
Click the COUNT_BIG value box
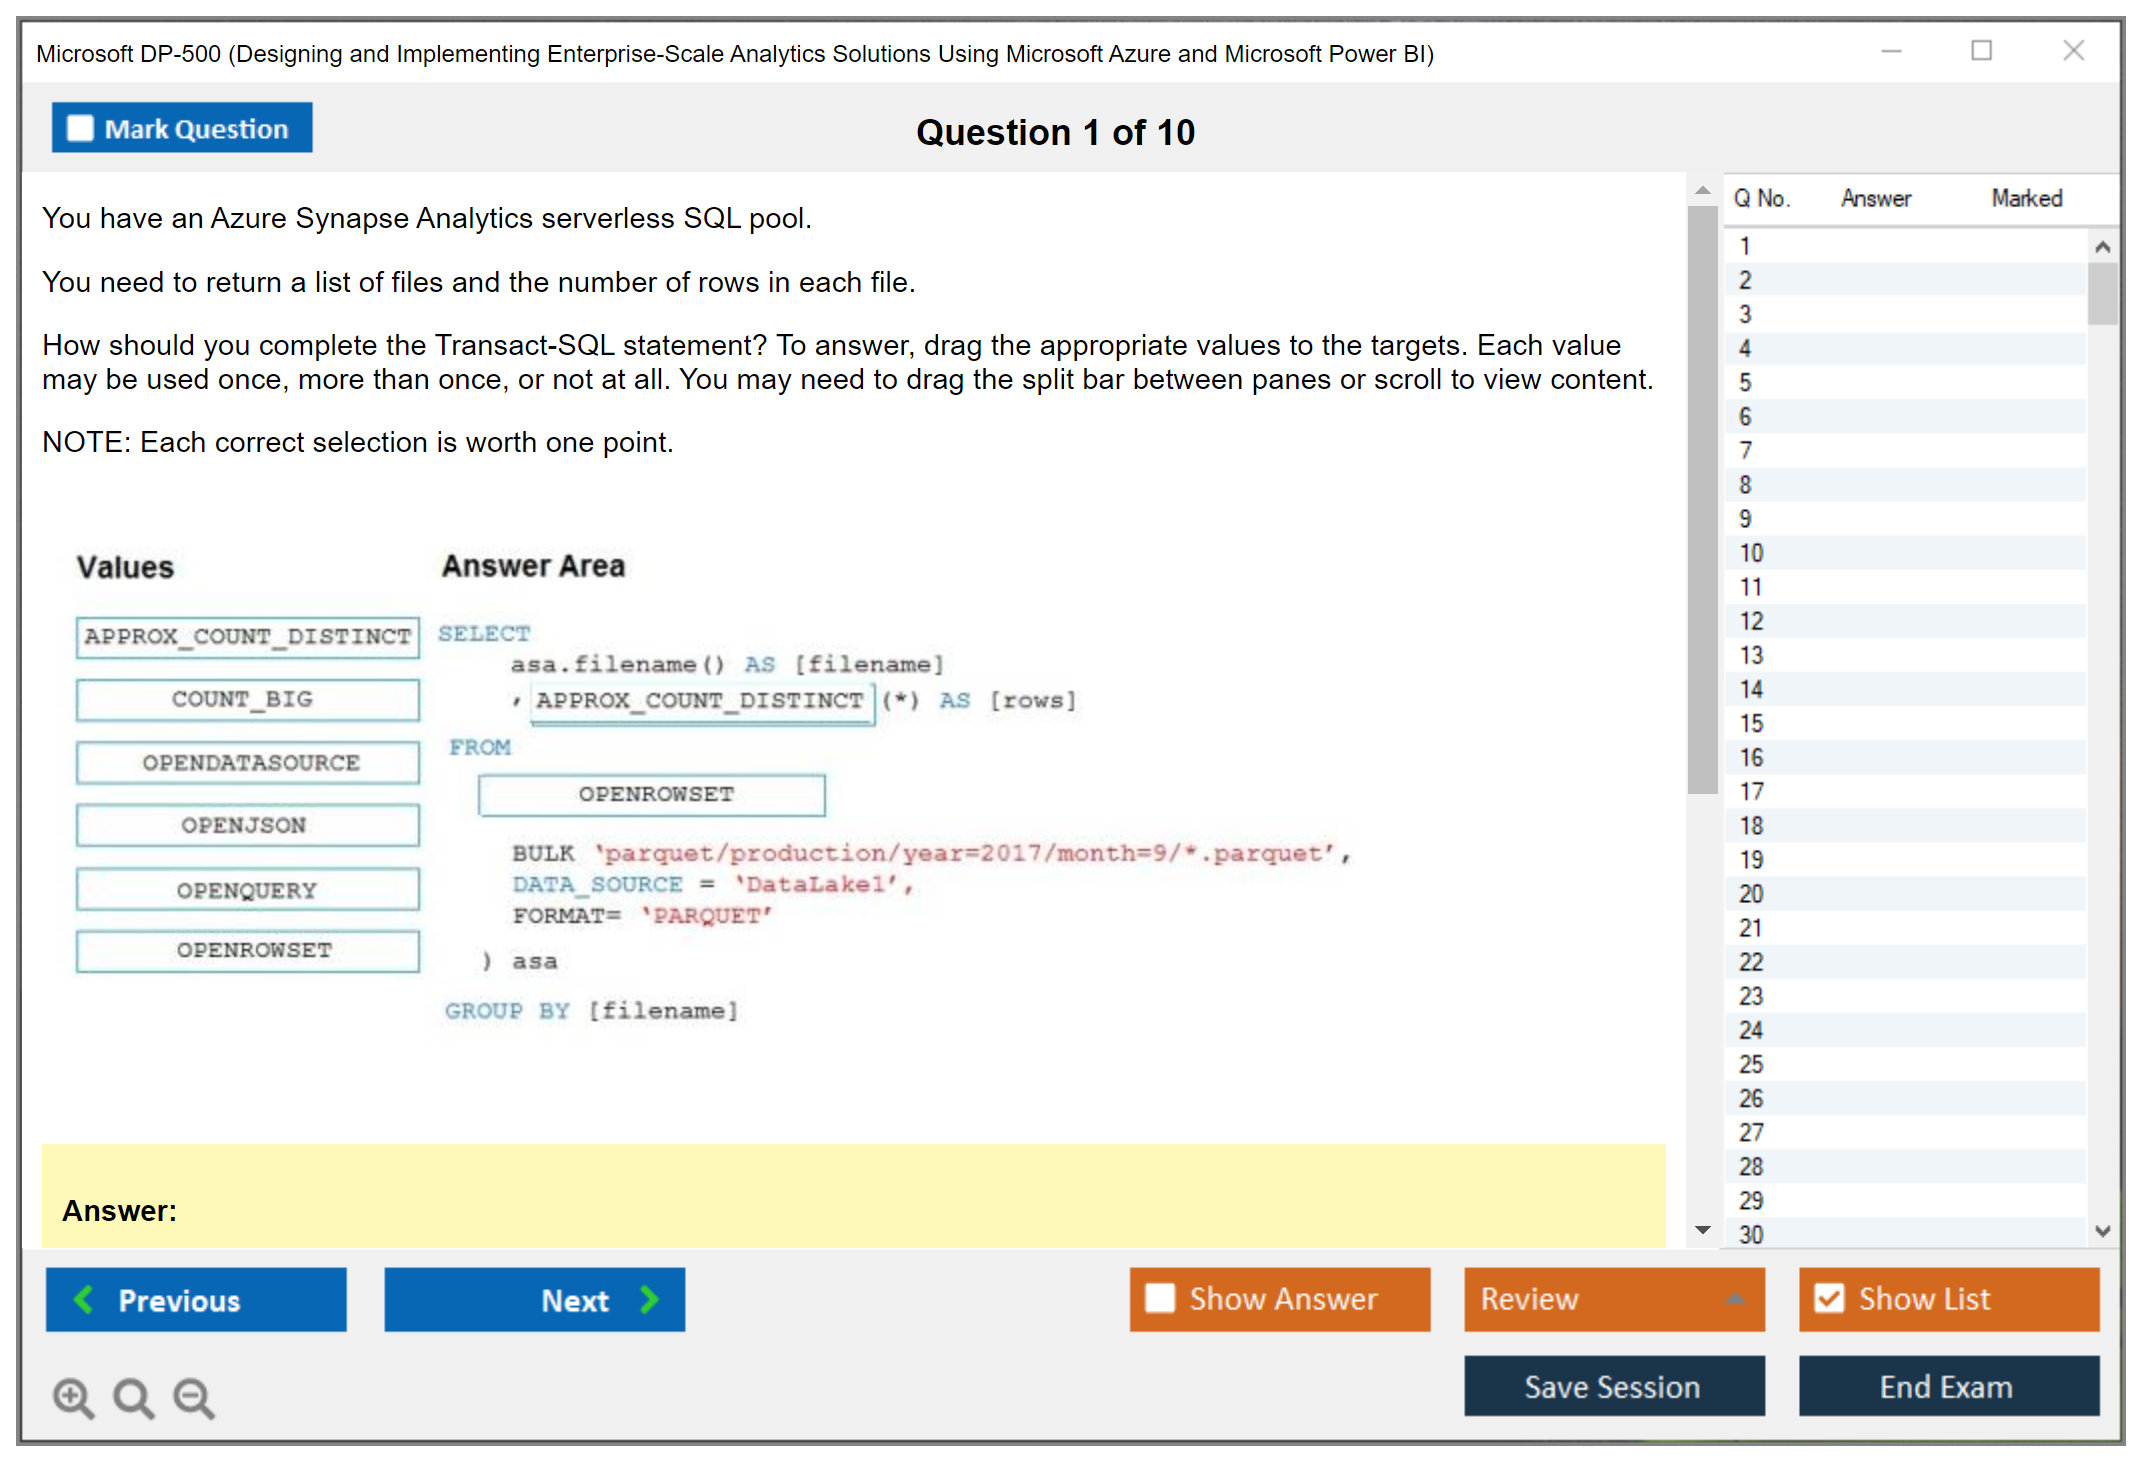pyautogui.click(x=247, y=699)
